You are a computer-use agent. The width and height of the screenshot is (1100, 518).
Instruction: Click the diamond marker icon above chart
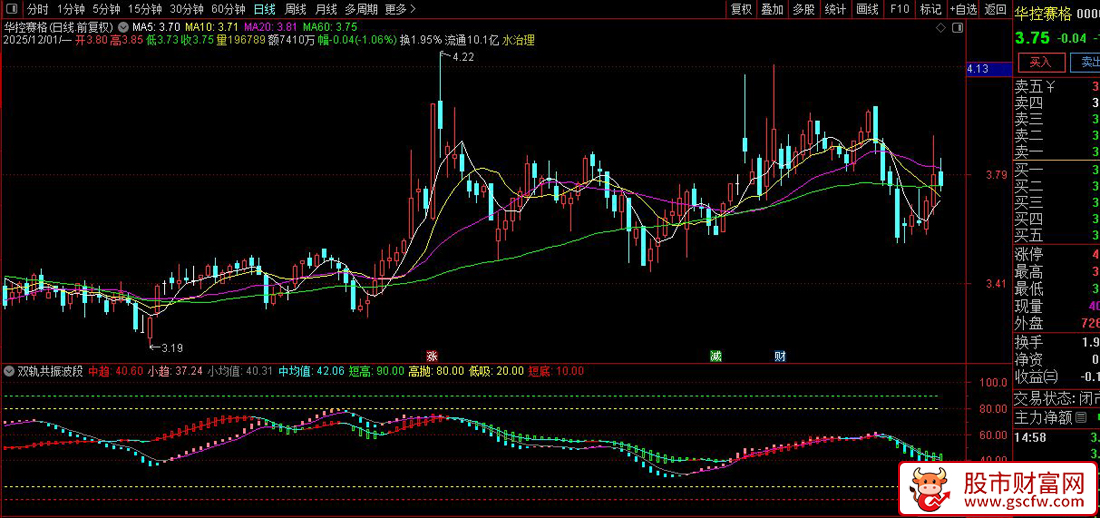(x=941, y=27)
